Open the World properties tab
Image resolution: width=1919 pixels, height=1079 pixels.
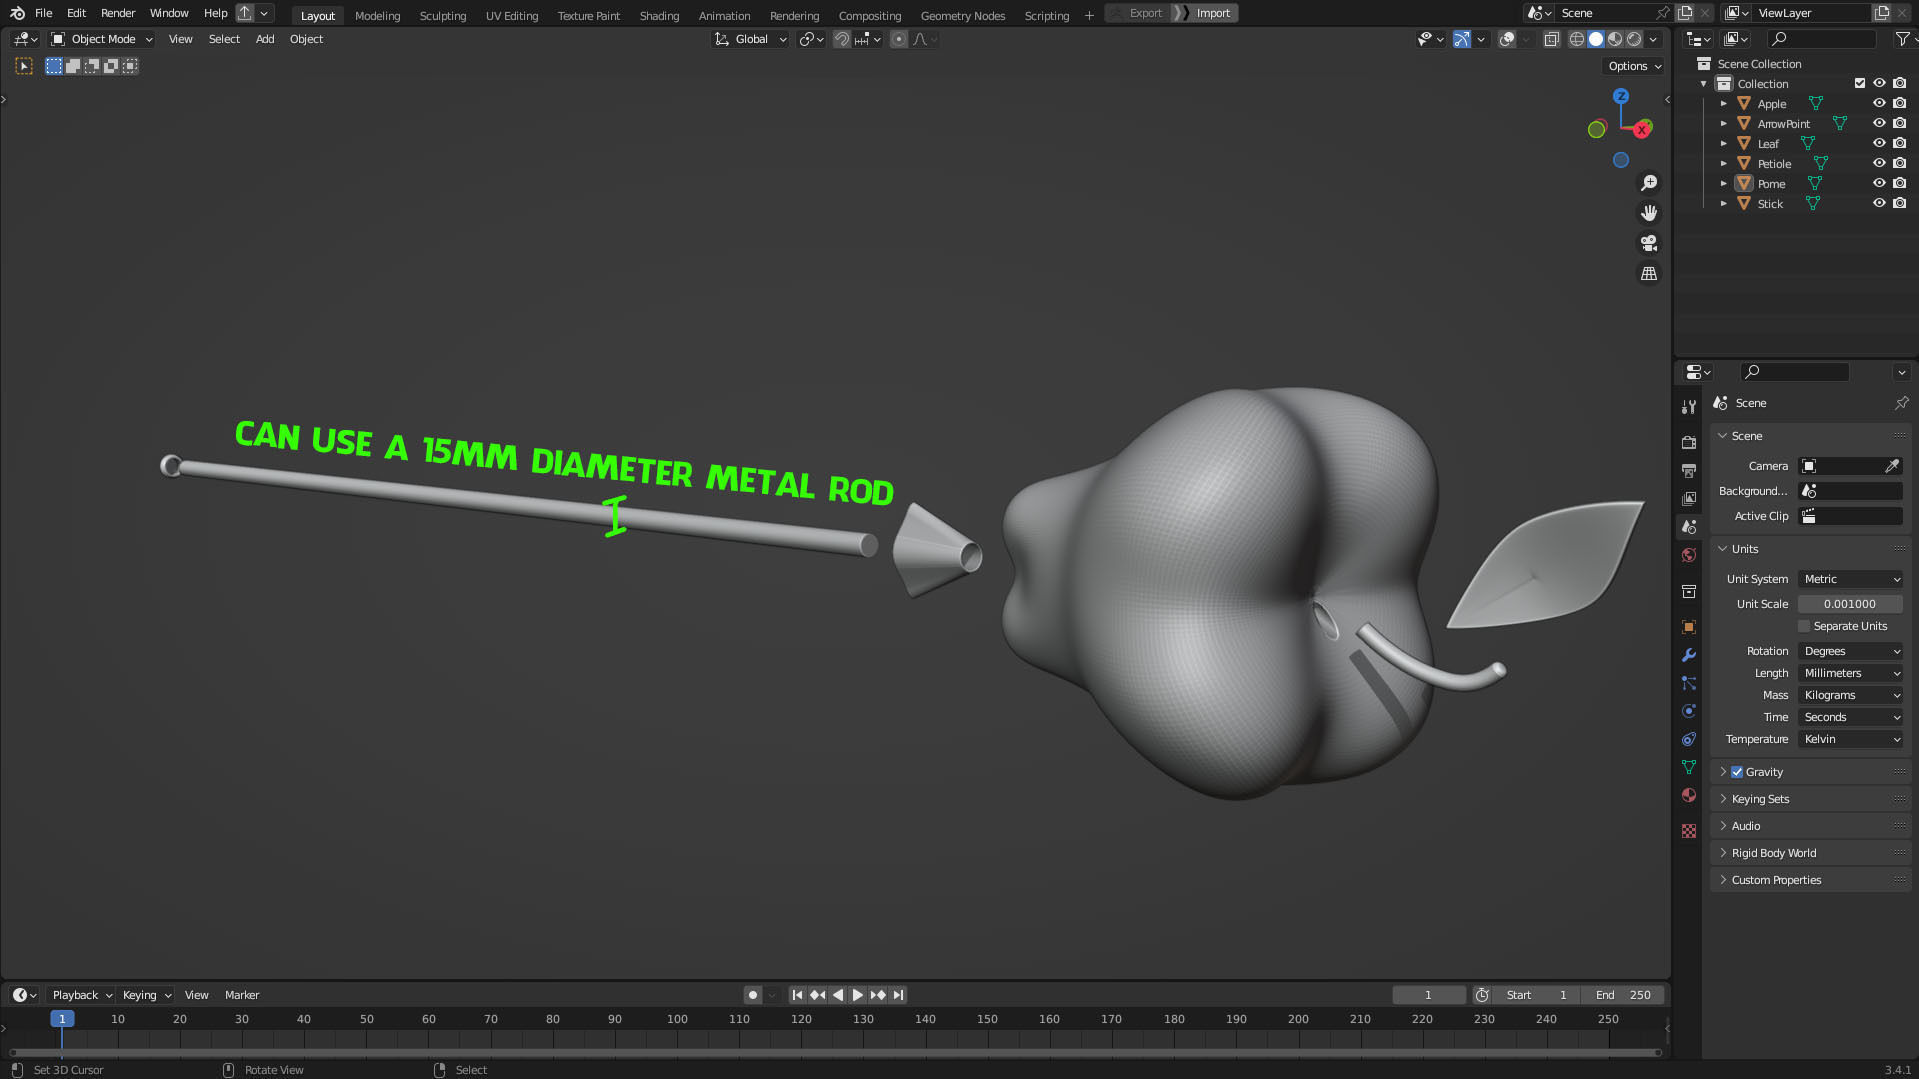click(1689, 555)
